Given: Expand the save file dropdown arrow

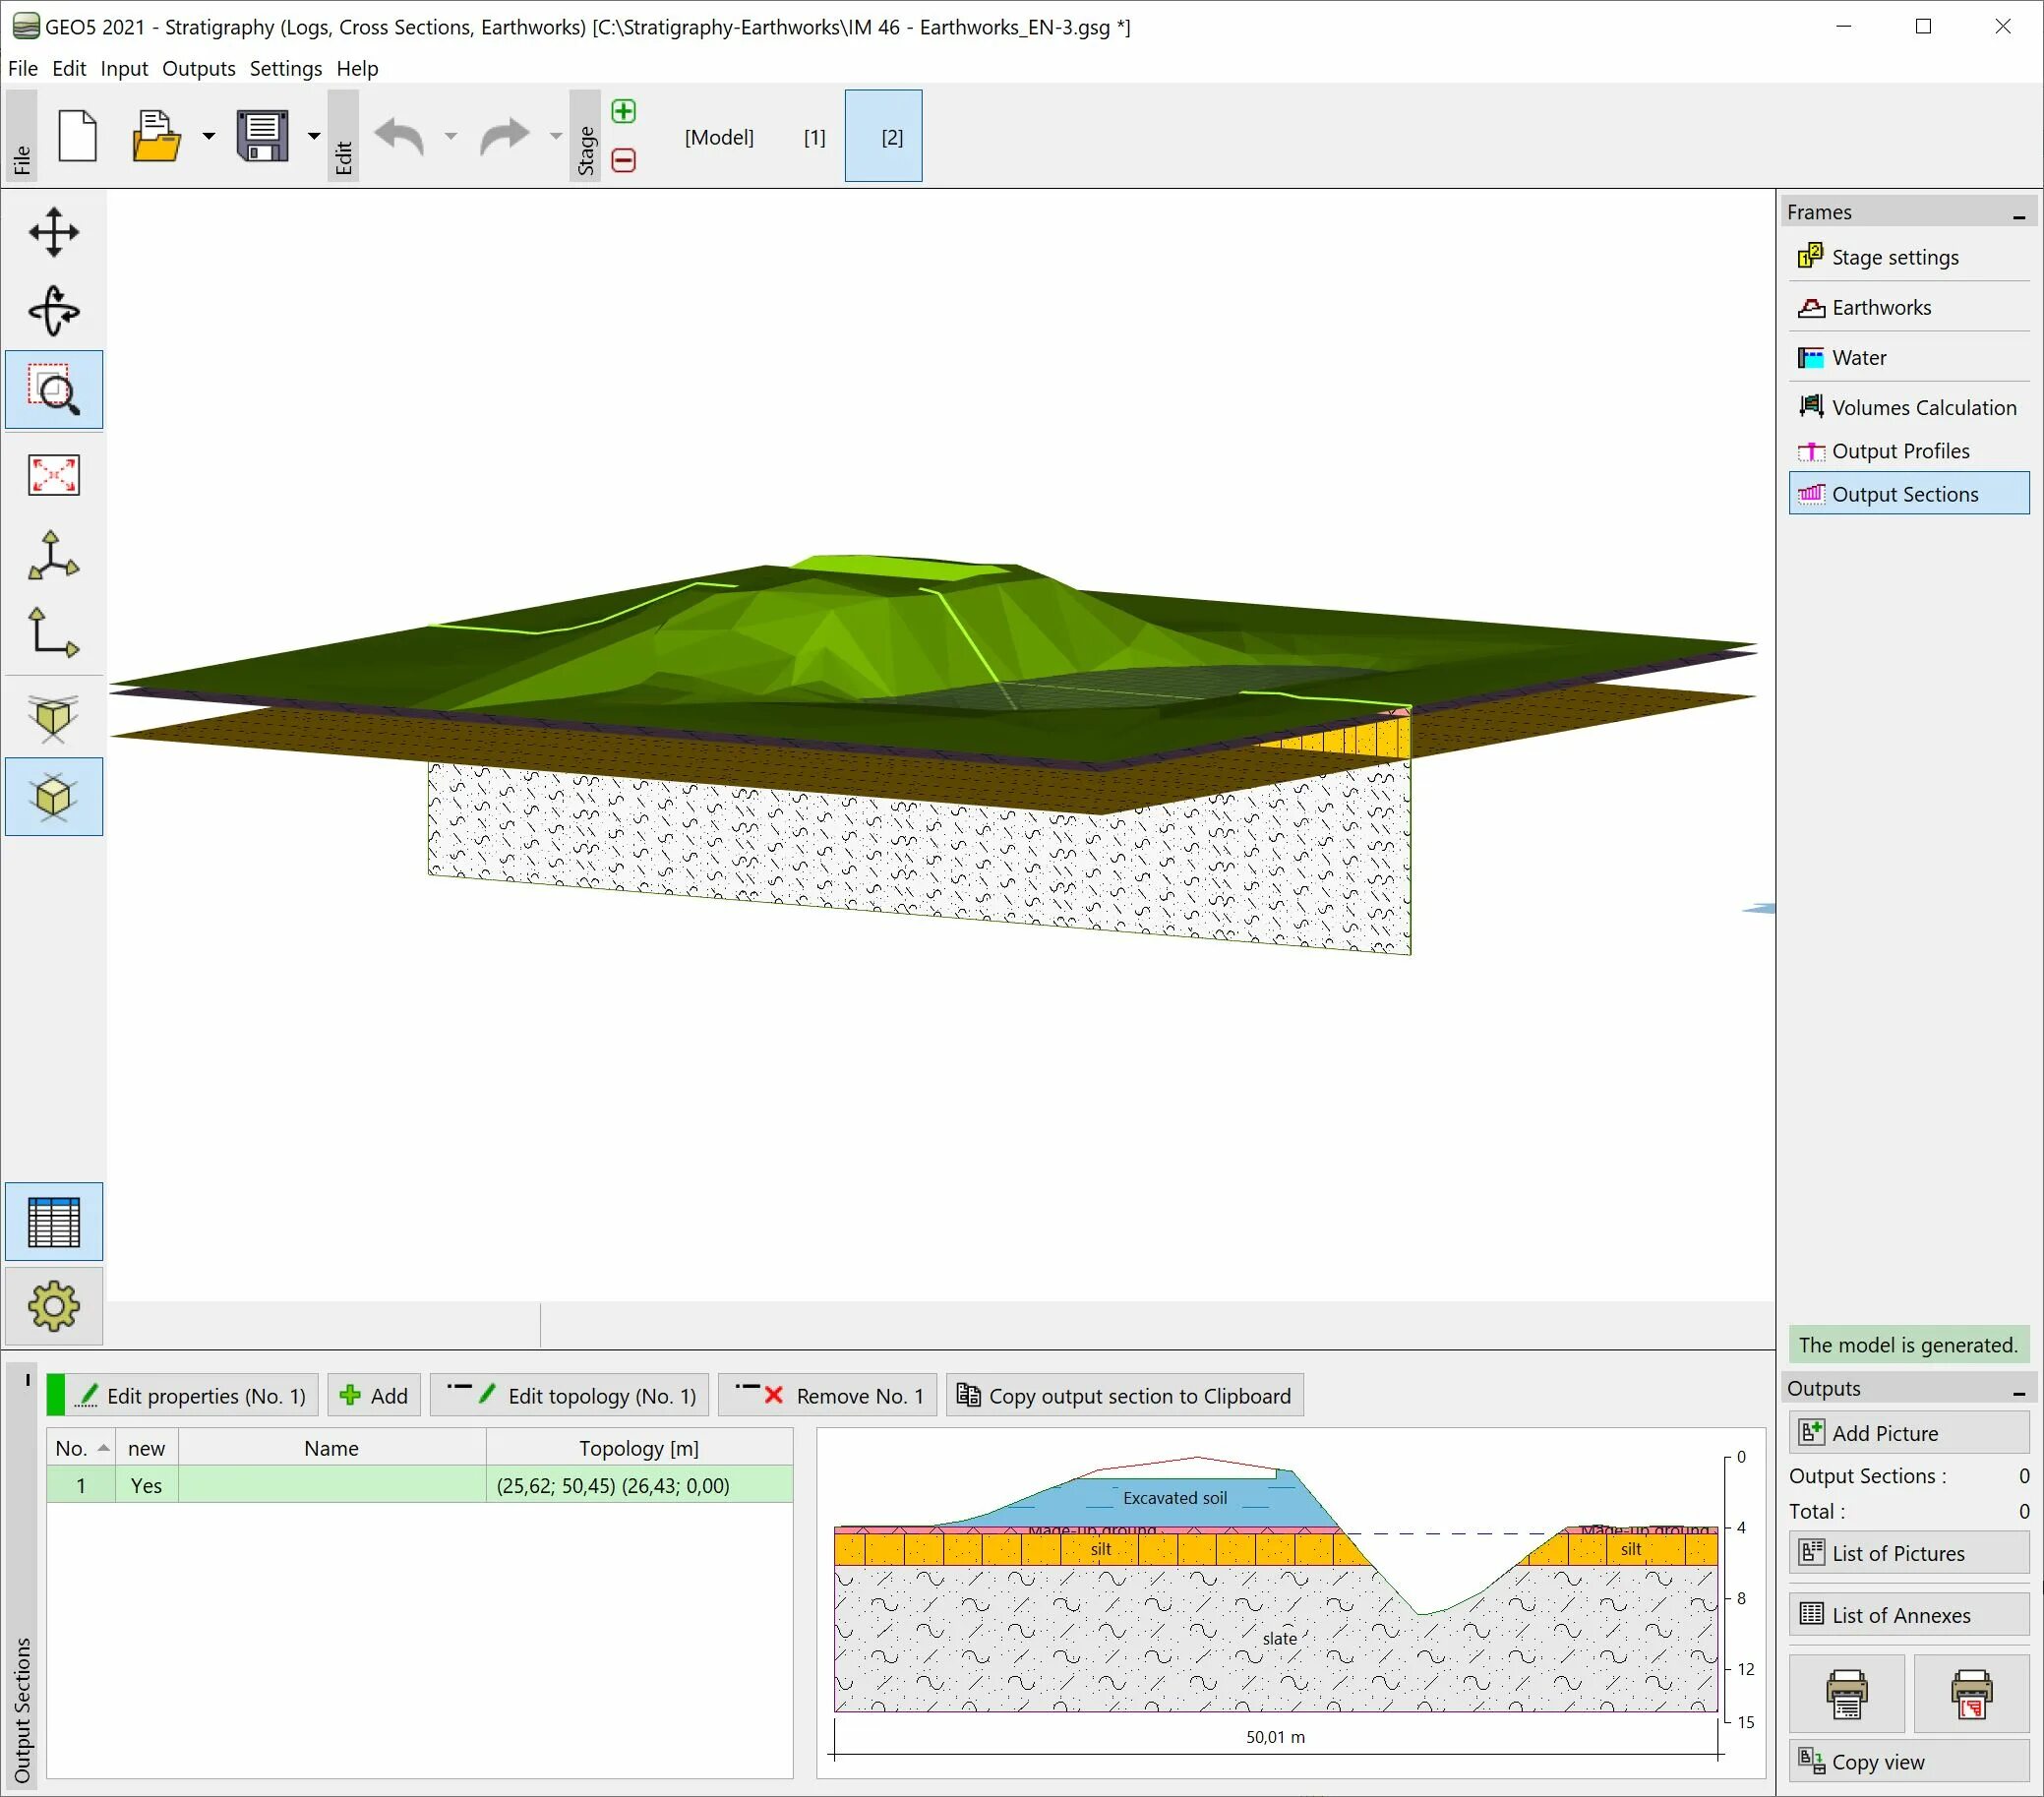Looking at the screenshot, I should click(x=314, y=136).
